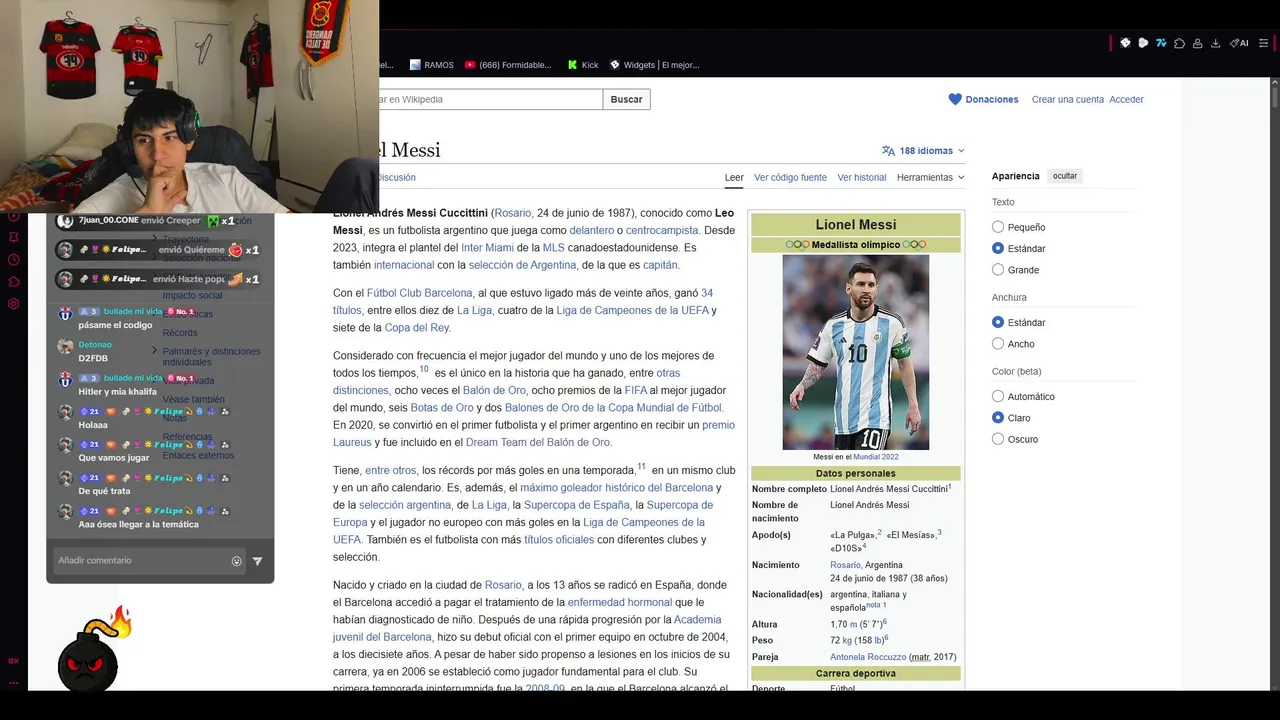Click the webcam overlay video
The image size is (1280, 720).
point(189,106)
